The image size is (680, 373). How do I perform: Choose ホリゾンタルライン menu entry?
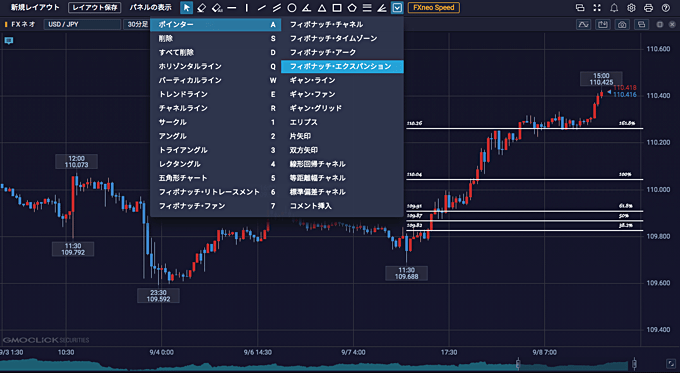point(216,66)
